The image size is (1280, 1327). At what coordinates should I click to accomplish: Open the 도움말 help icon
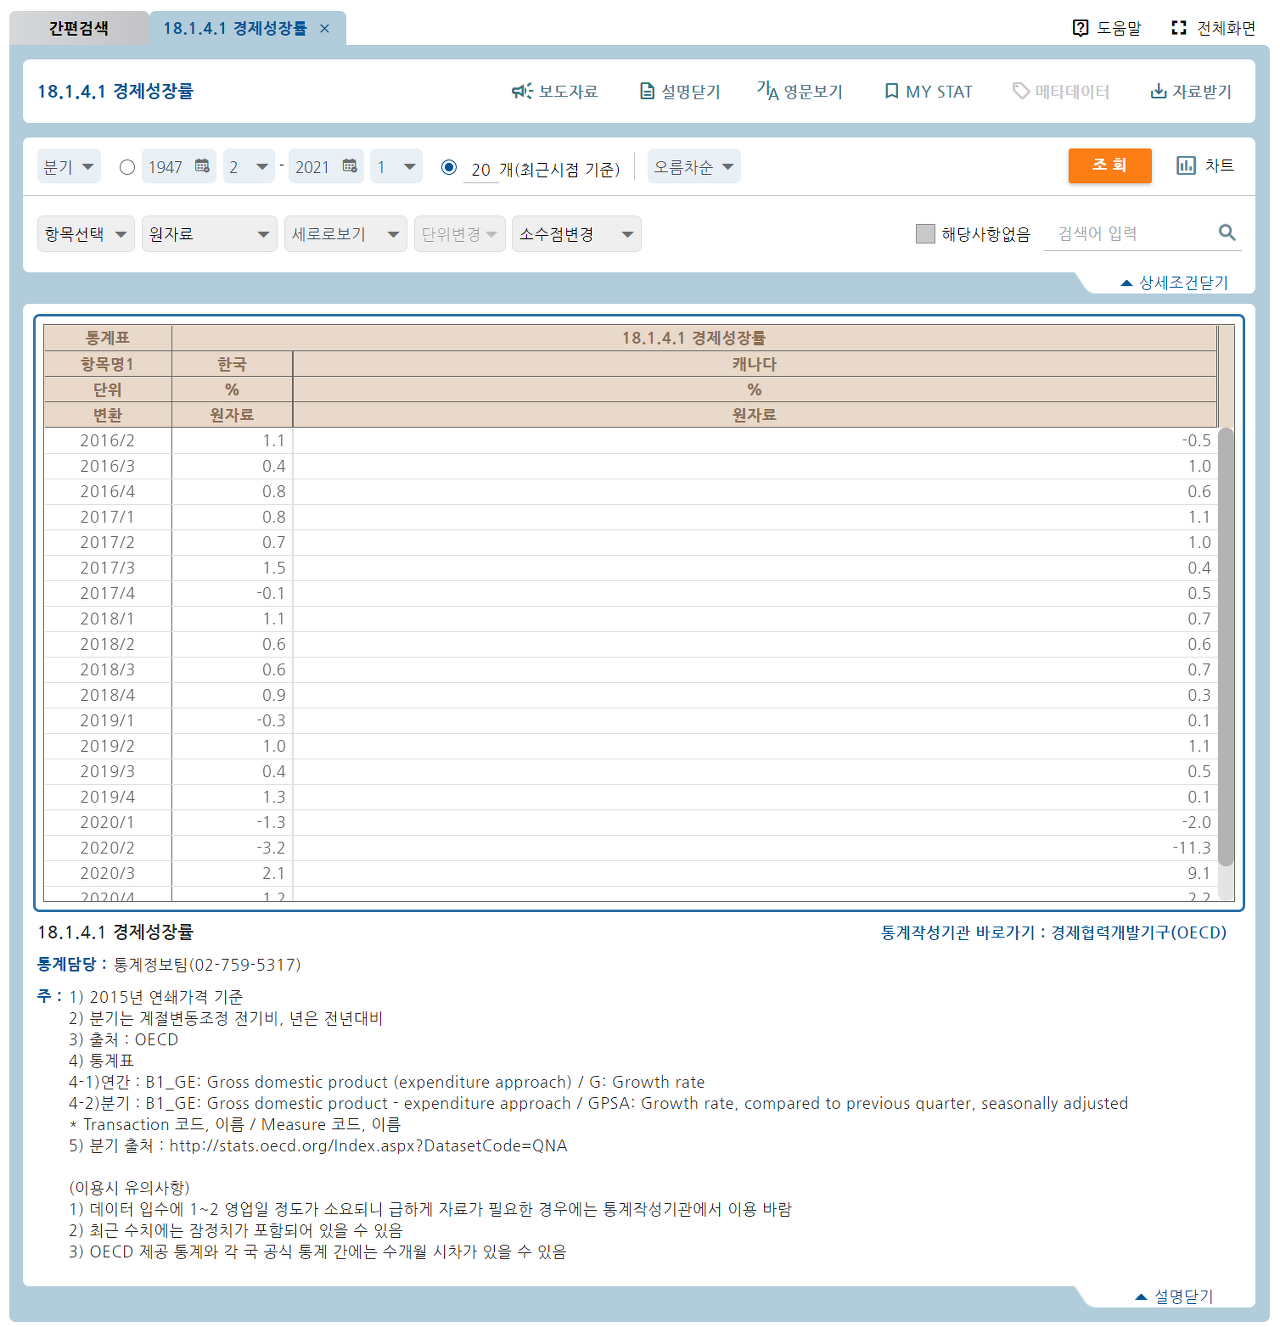pyautogui.click(x=1080, y=28)
